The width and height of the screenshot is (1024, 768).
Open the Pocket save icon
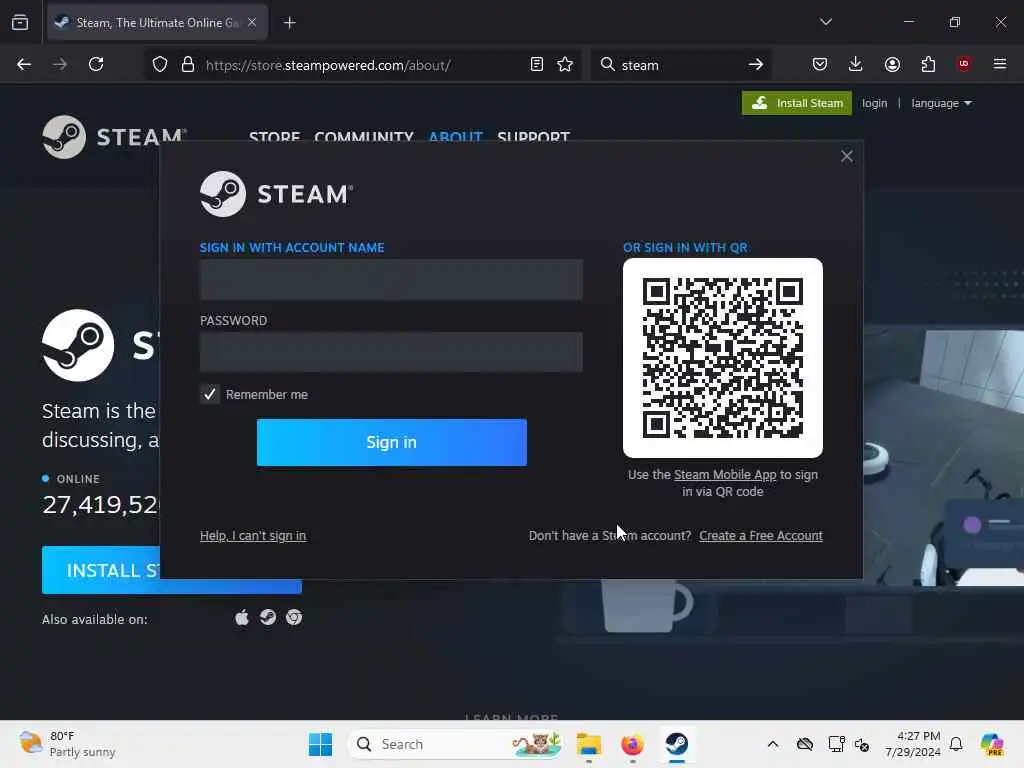click(x=820, y=64)
